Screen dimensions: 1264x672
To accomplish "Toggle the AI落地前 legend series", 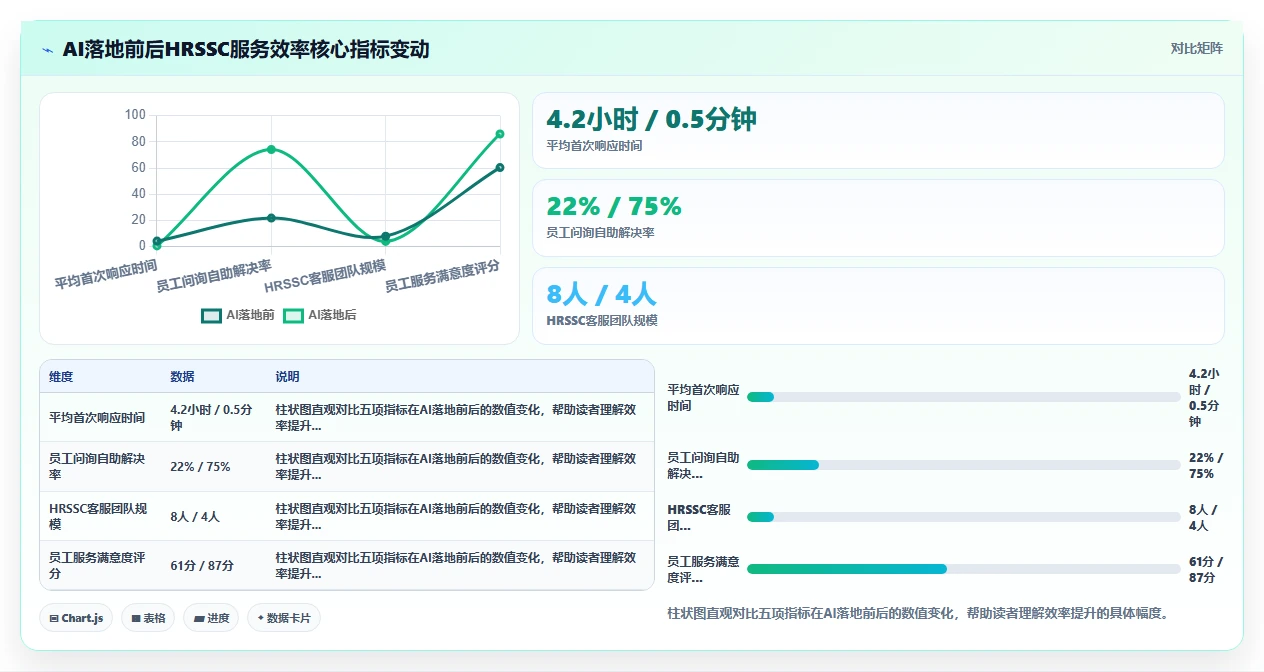I will tap(238, 315).
